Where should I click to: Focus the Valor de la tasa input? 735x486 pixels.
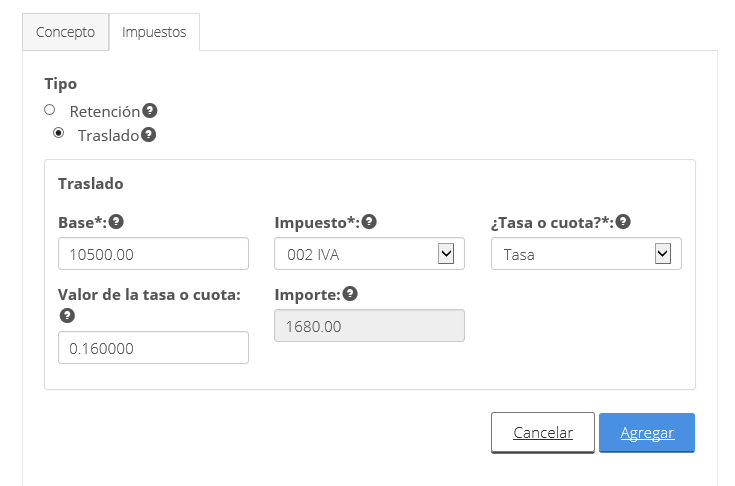click(x=153, y=348)
